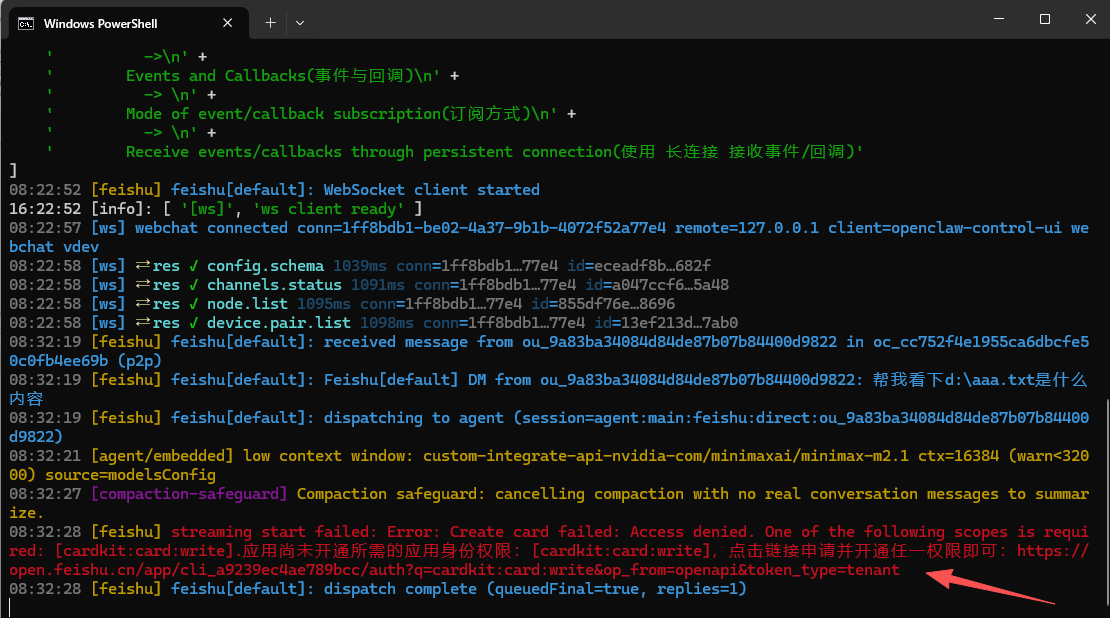Click 'id=eceadf8b…682f' text
Image resolution: width=1110 pixels, height=618 pixels.
click(639, 266)
